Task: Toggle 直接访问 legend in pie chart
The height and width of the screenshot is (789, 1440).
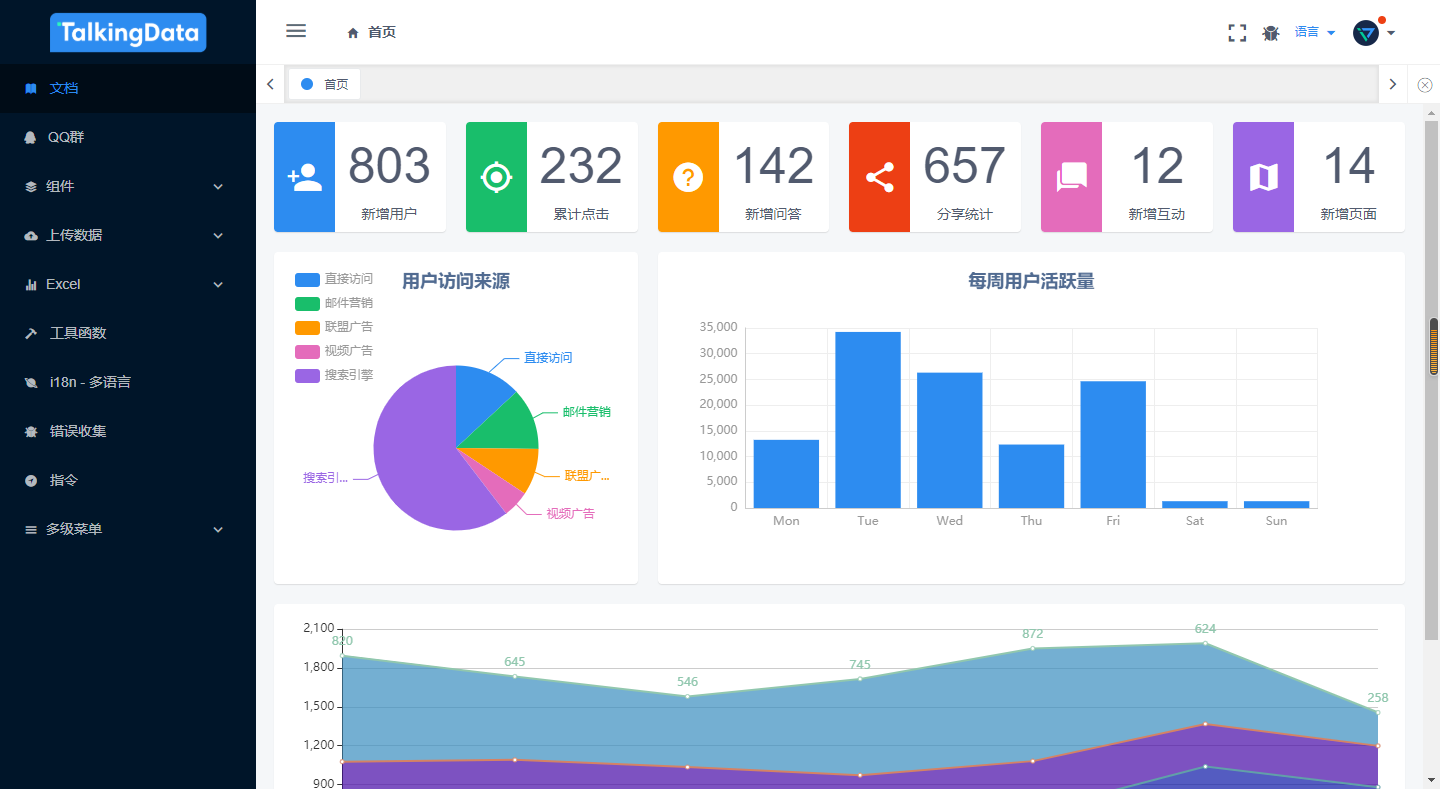Action: click(x=334, y=279)
